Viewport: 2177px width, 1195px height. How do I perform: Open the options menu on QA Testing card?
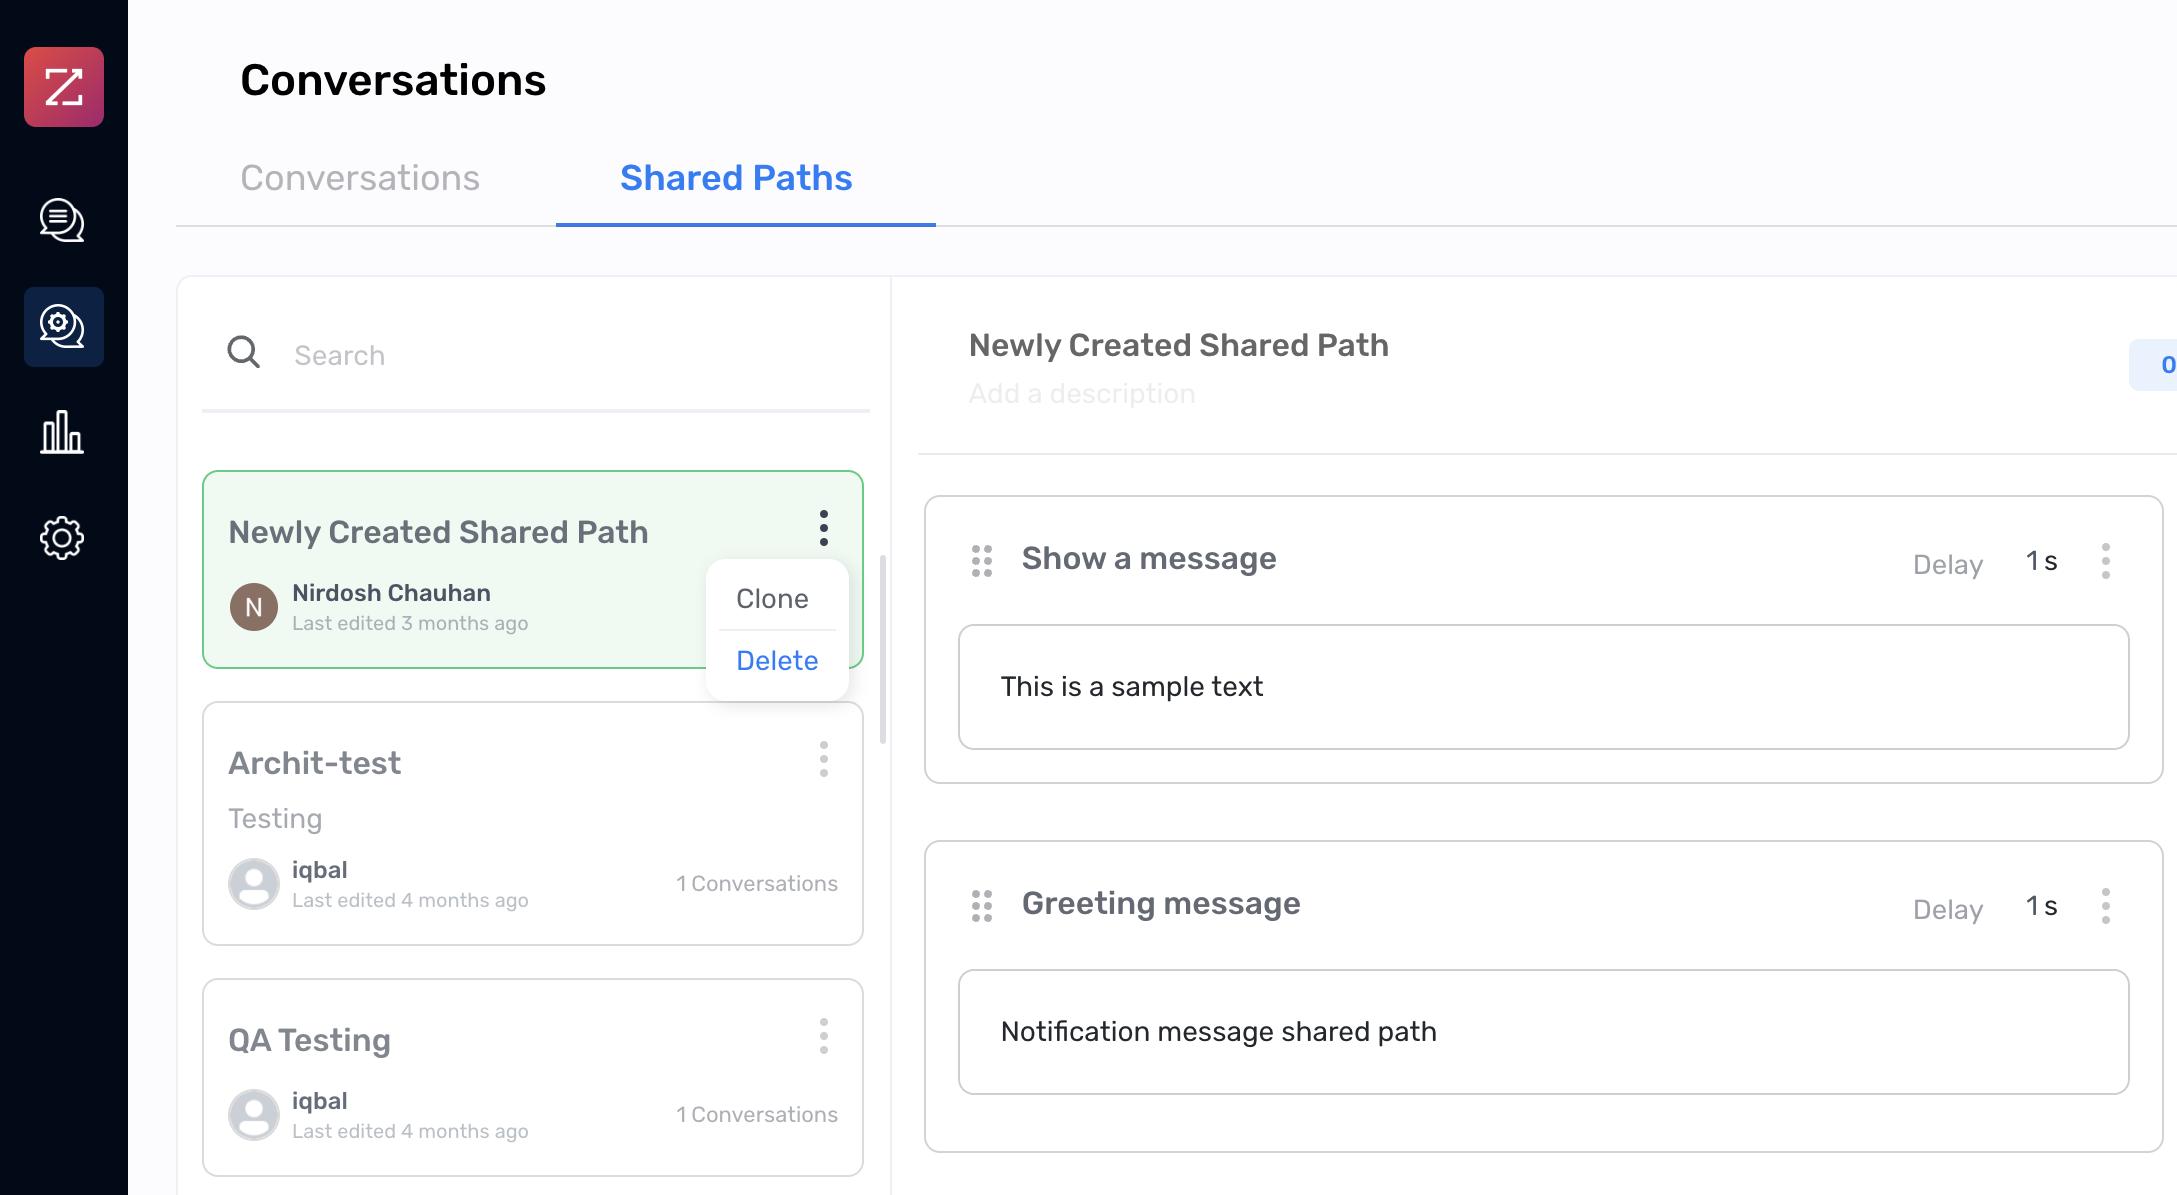click(x=824, y=1037)
